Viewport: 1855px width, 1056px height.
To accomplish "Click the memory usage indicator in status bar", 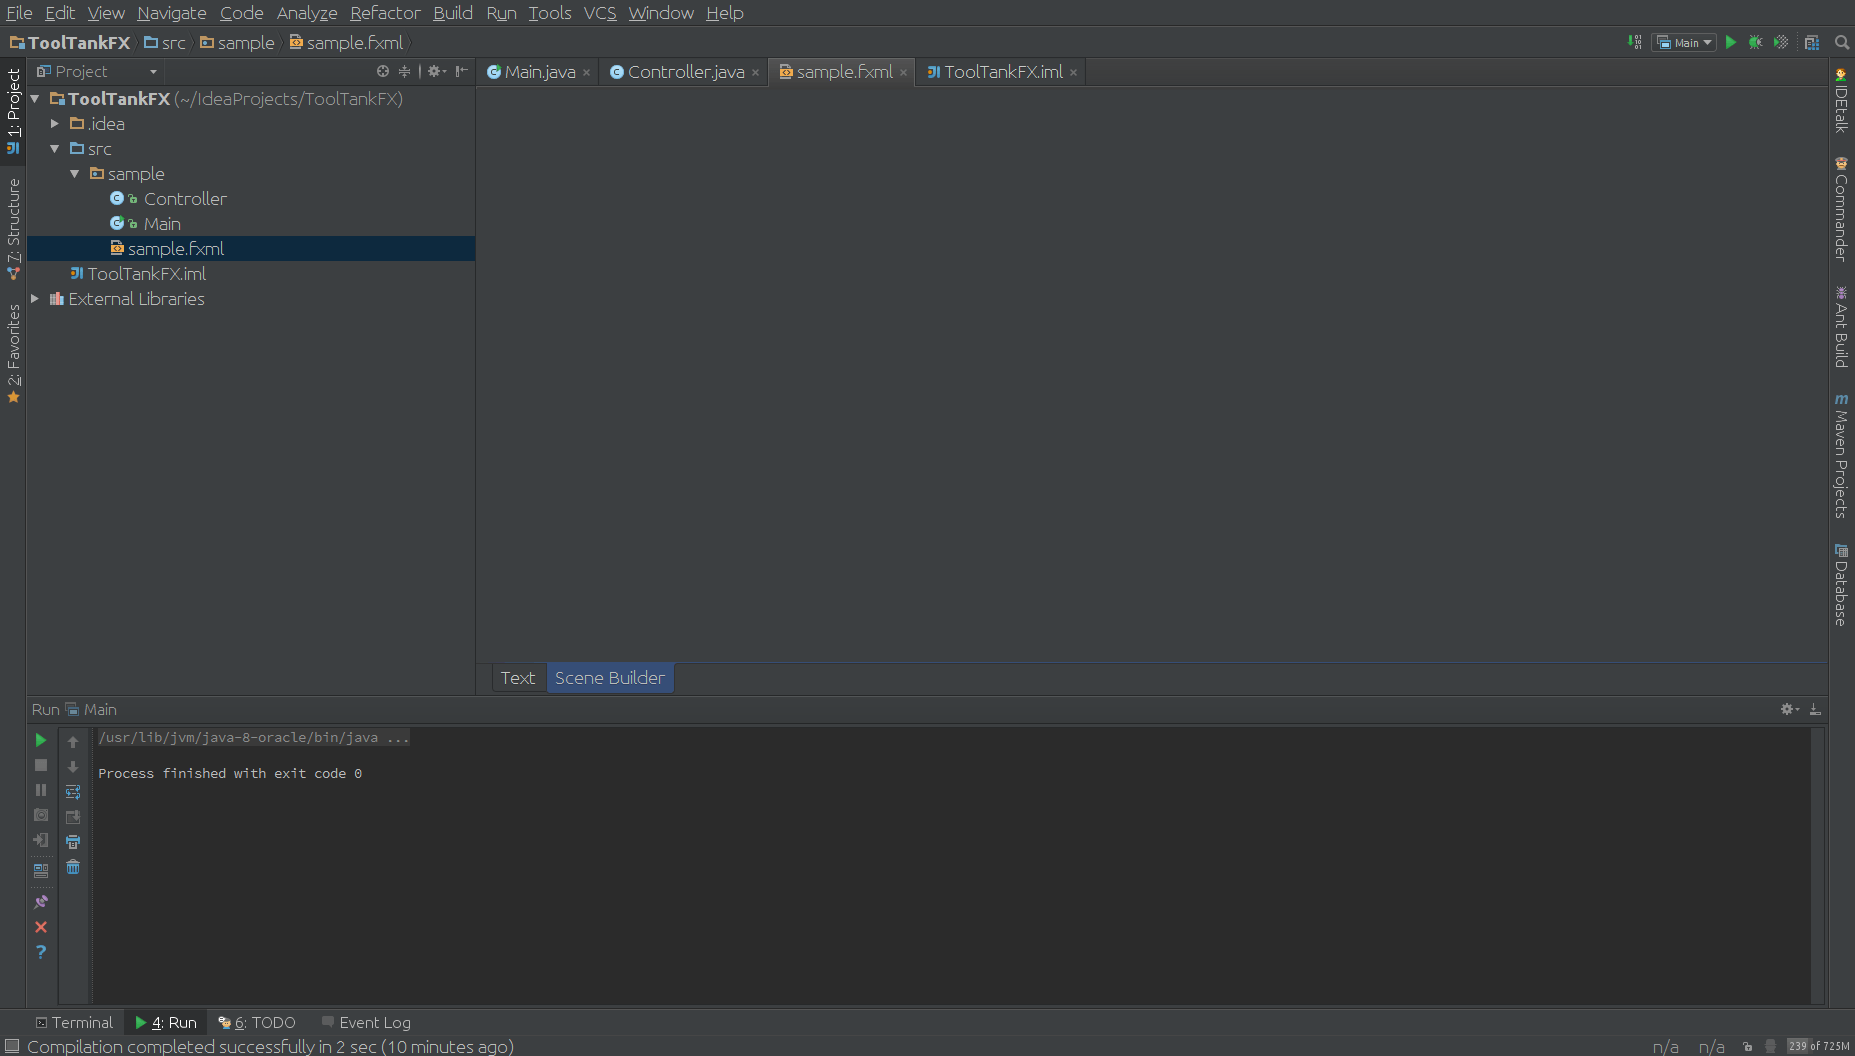I will point(1818,1046).
